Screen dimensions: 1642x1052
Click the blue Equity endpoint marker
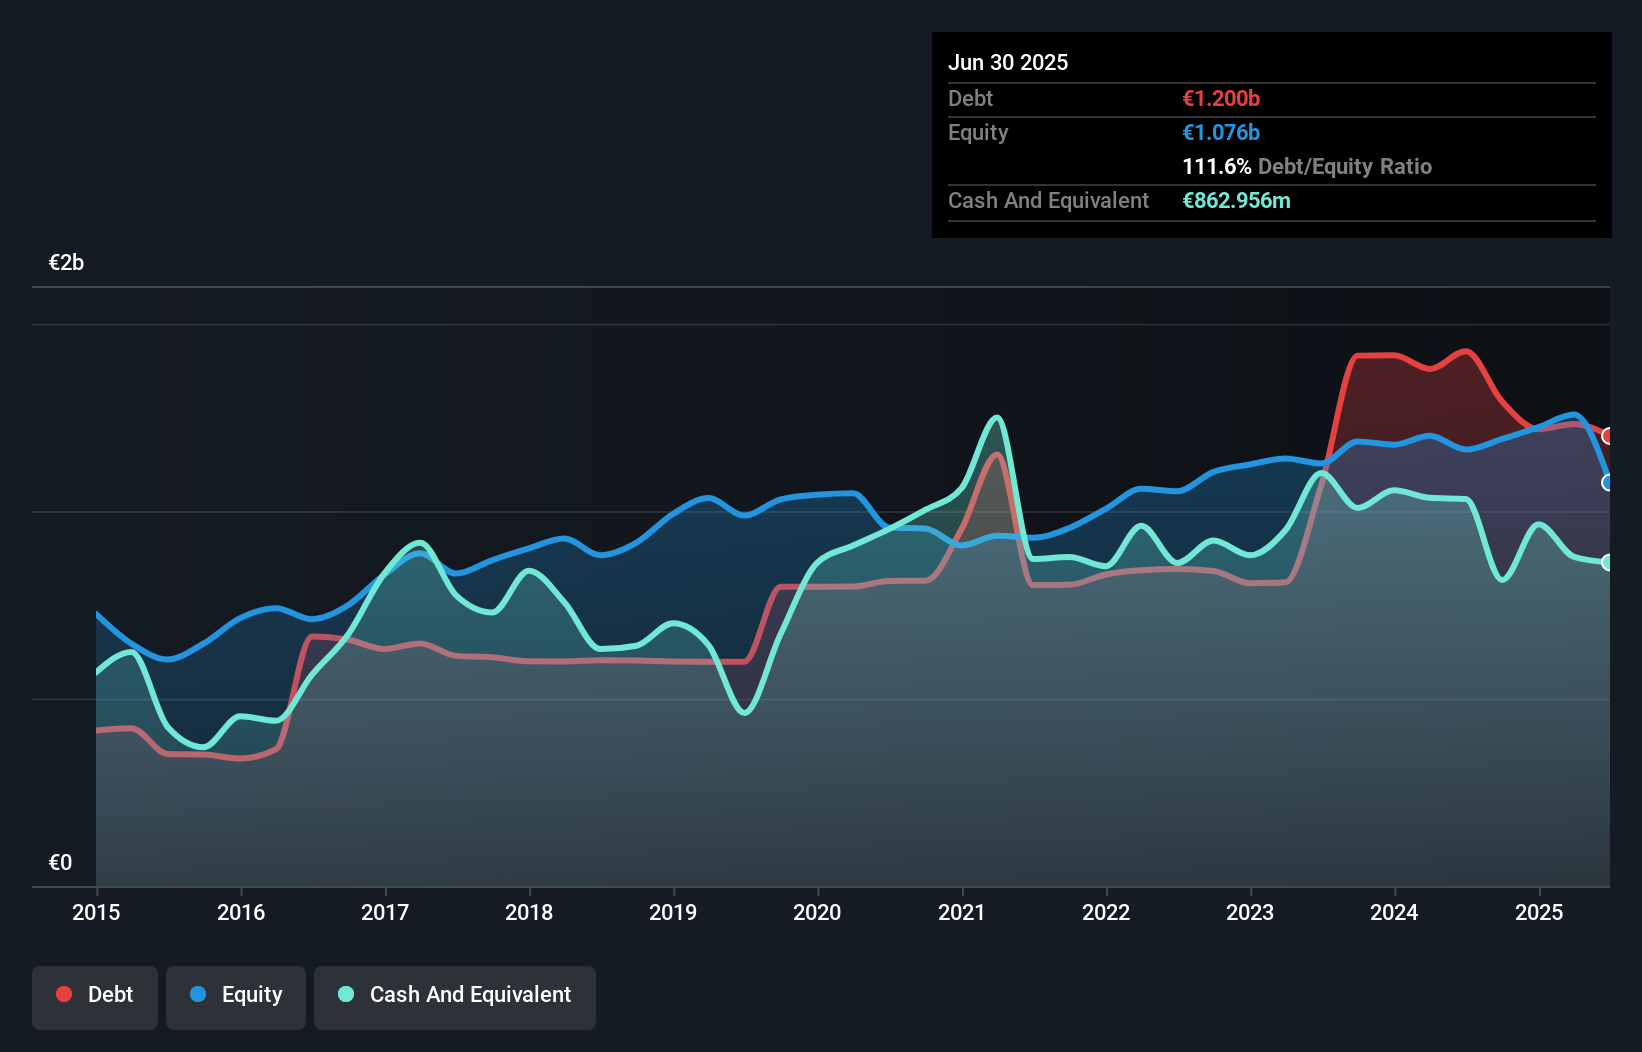point(1608,483)
